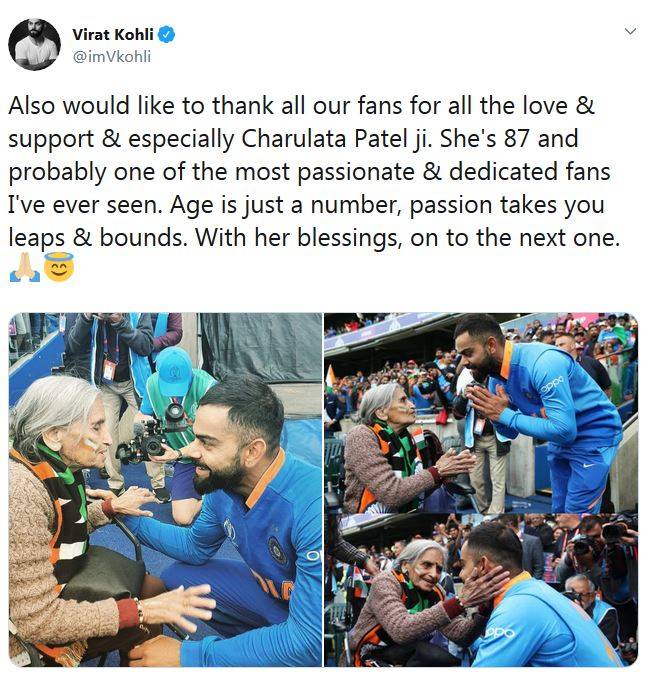The width and height of the screenshot is (650, 685).
Task: Click the text "on to the next one."
Action: click(515, 238)
